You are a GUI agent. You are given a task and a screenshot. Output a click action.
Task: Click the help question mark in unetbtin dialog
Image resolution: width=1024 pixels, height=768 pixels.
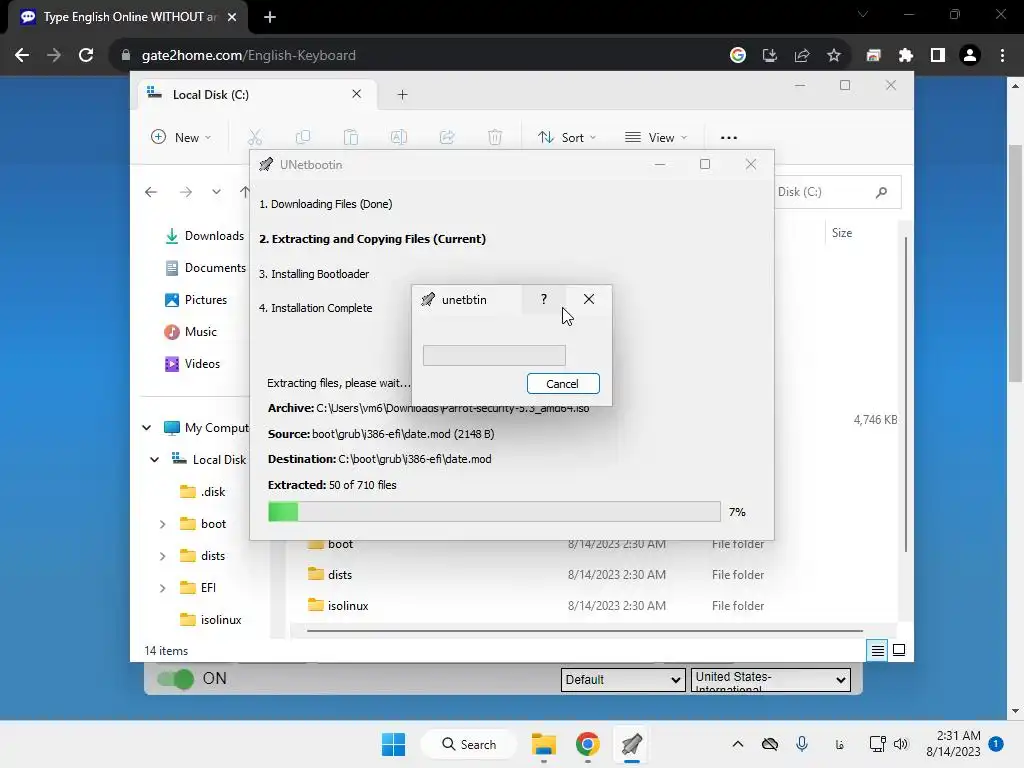(x=543, y=299)
